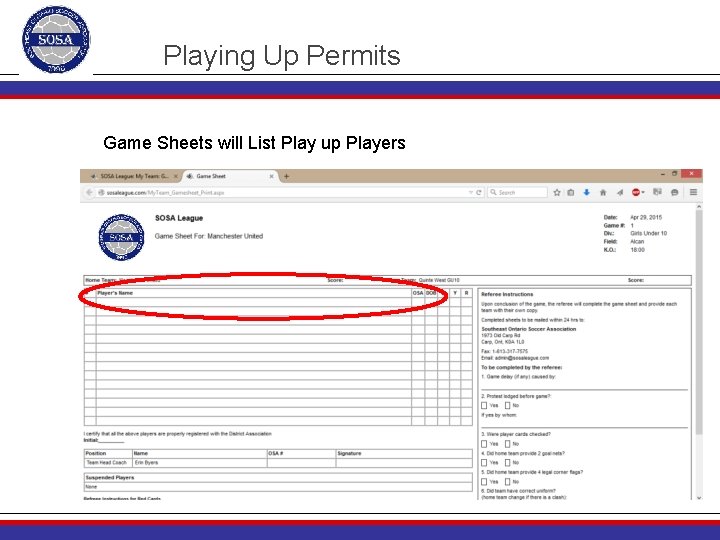The image size is (720, 540).
Task: Click the red ad-block stop icon
Action: pyautogui.click(x=636, y=192)
